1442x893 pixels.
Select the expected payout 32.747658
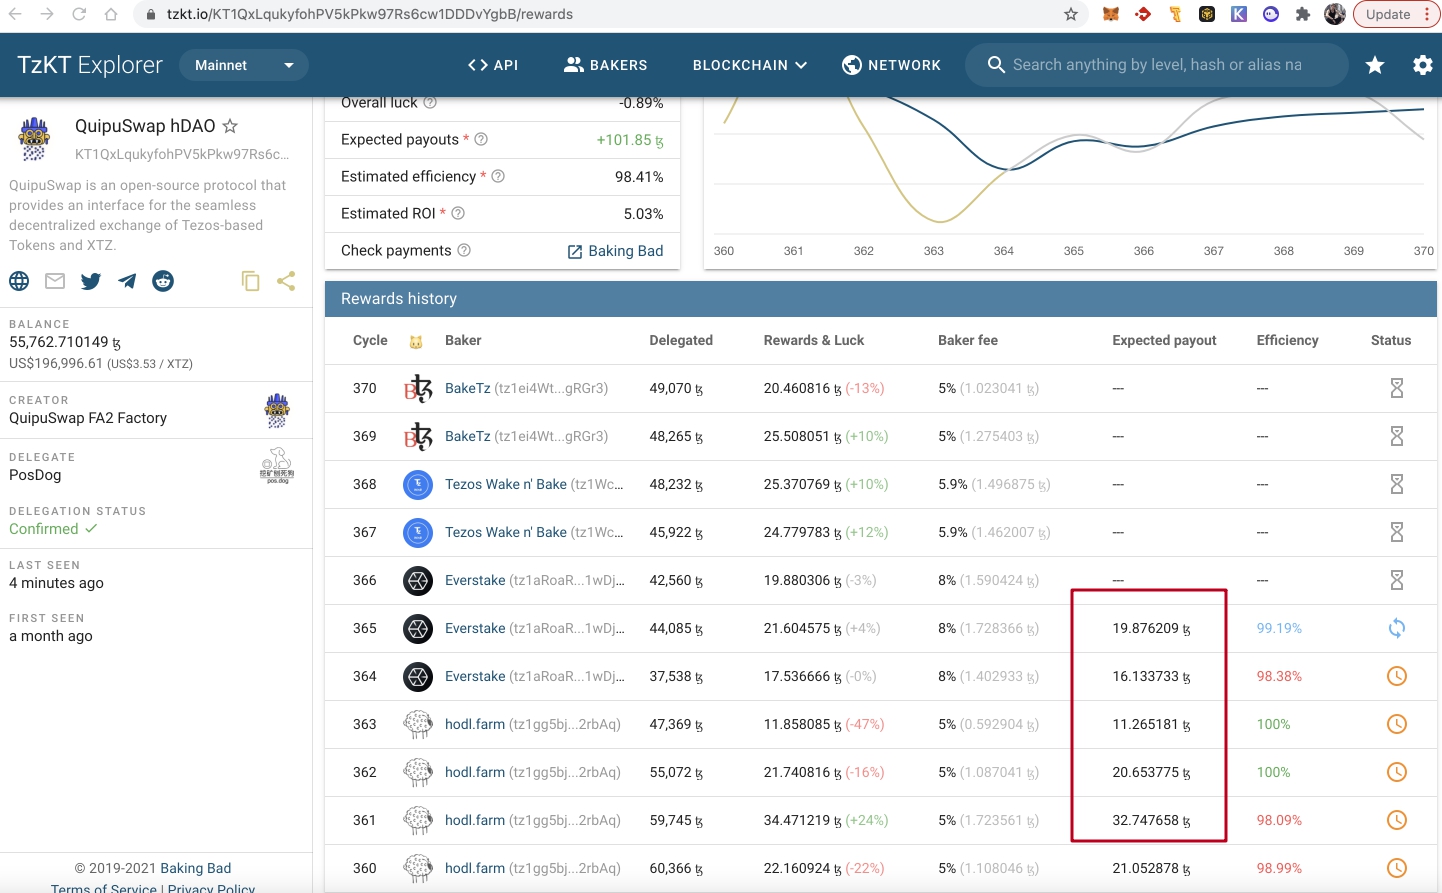coord(1151,820)
